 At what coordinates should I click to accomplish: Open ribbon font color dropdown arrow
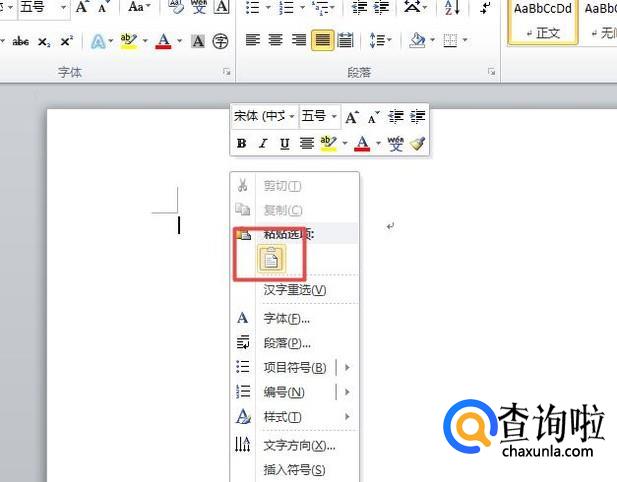coord(179,41)
